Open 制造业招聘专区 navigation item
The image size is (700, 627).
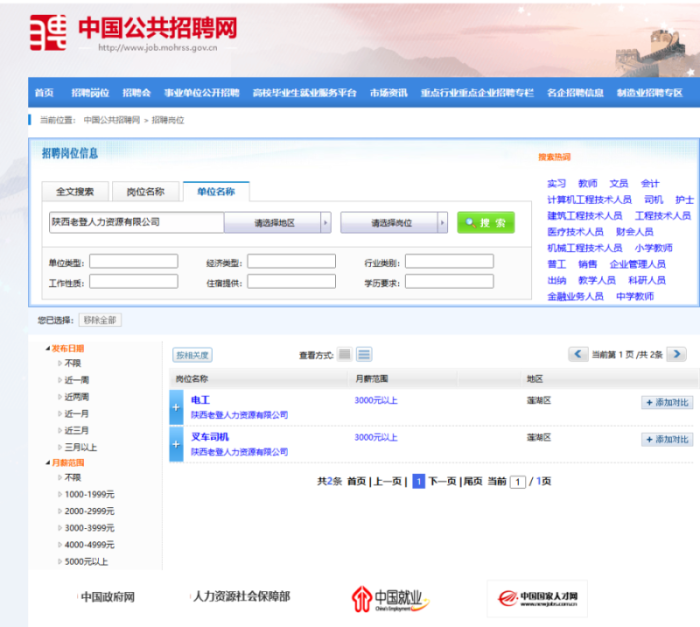point(650,93)
